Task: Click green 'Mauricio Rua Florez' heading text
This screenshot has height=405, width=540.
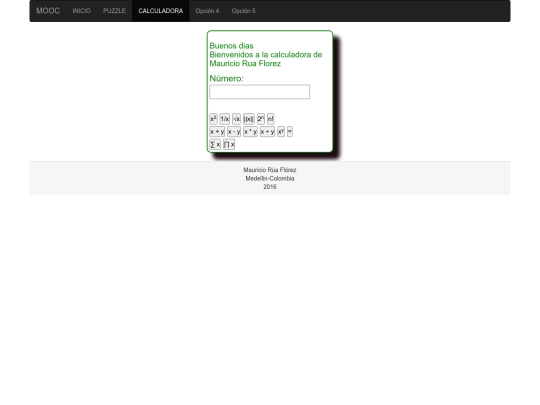Action: click(x=245, y=64)
